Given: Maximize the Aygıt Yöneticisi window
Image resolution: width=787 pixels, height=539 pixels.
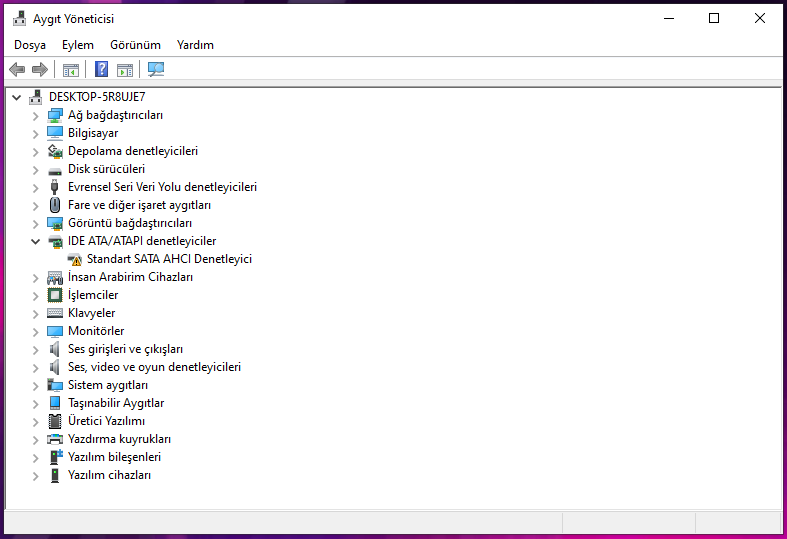Looking at the screenshot, I should (x=714, y=19).
